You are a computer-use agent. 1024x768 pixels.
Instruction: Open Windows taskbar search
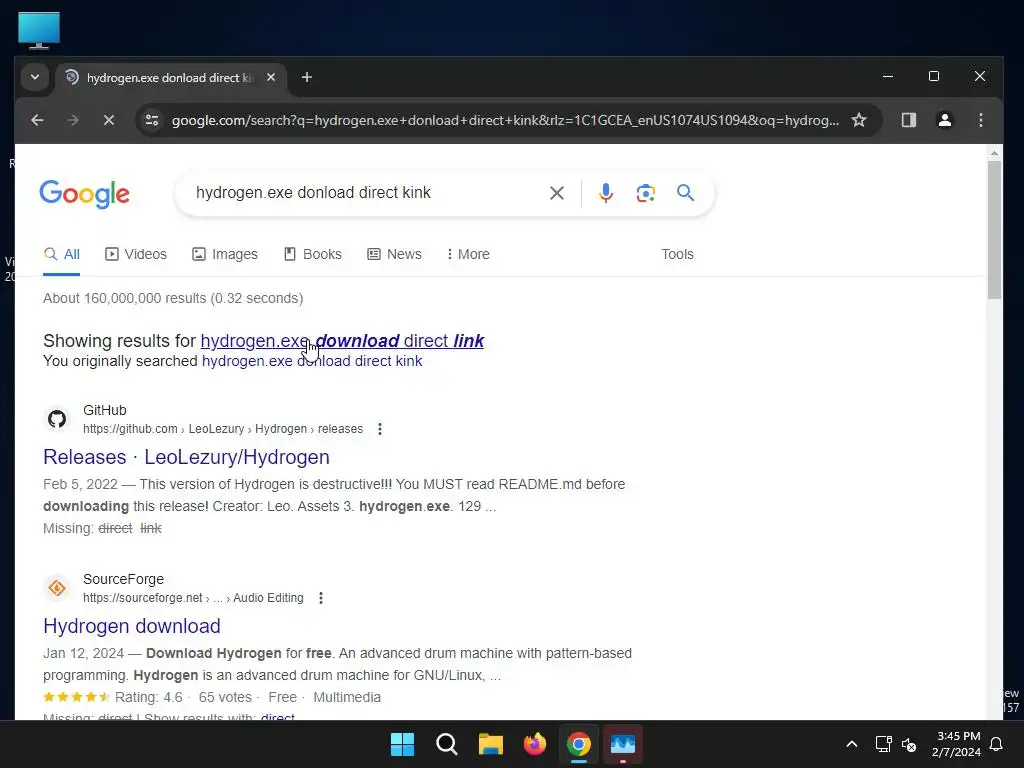click(x=447, y=744)
